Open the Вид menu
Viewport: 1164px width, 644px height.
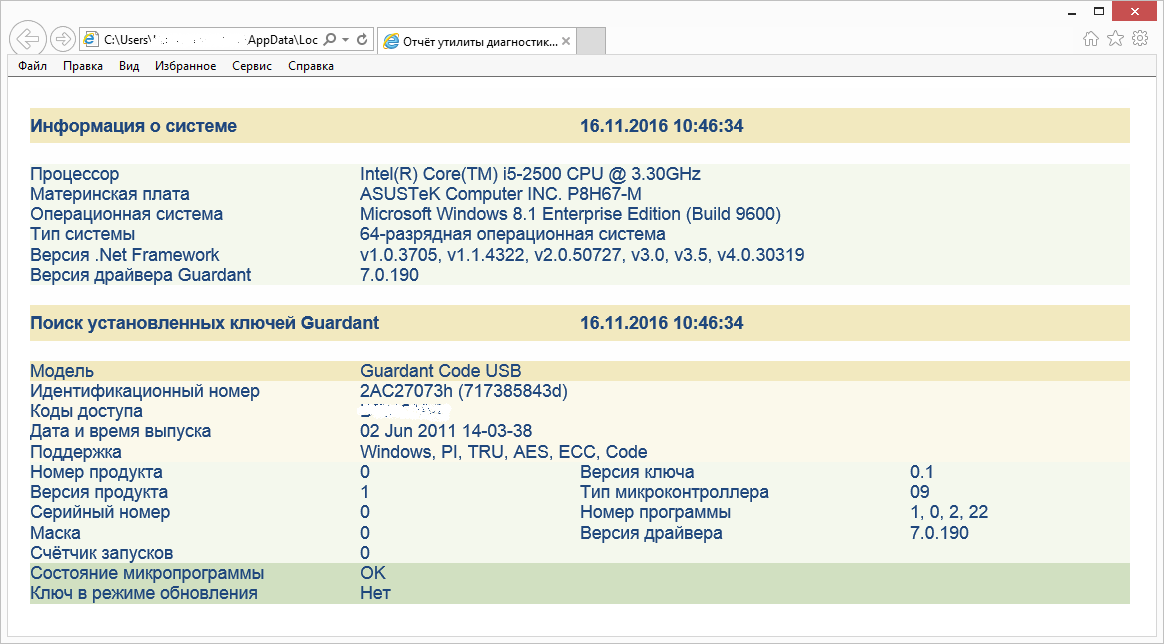tap(129, 66)
